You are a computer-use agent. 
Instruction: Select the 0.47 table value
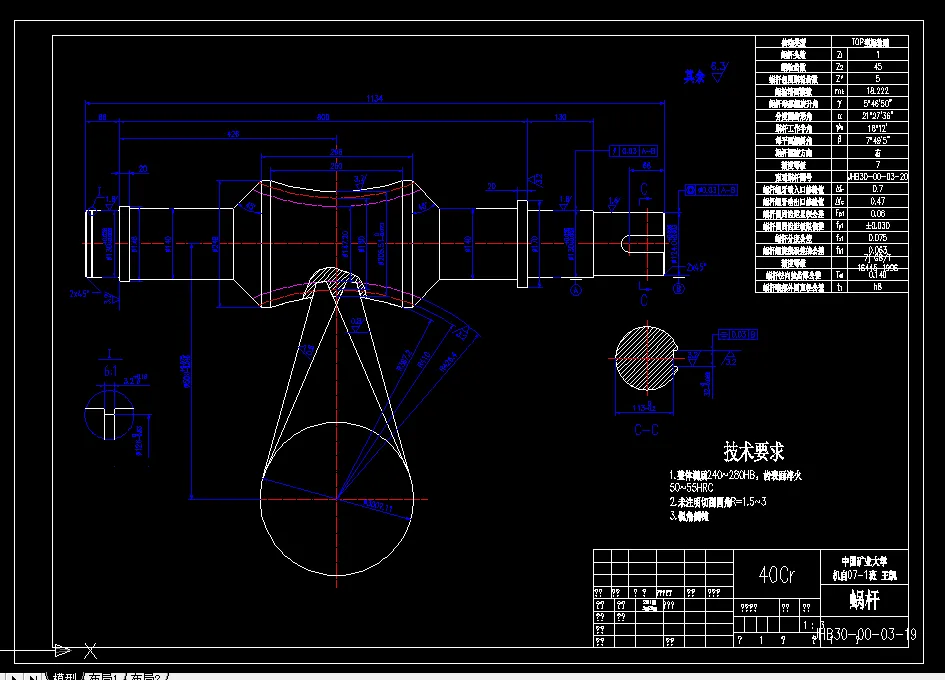pyautogui.click(x=878, y=201)
